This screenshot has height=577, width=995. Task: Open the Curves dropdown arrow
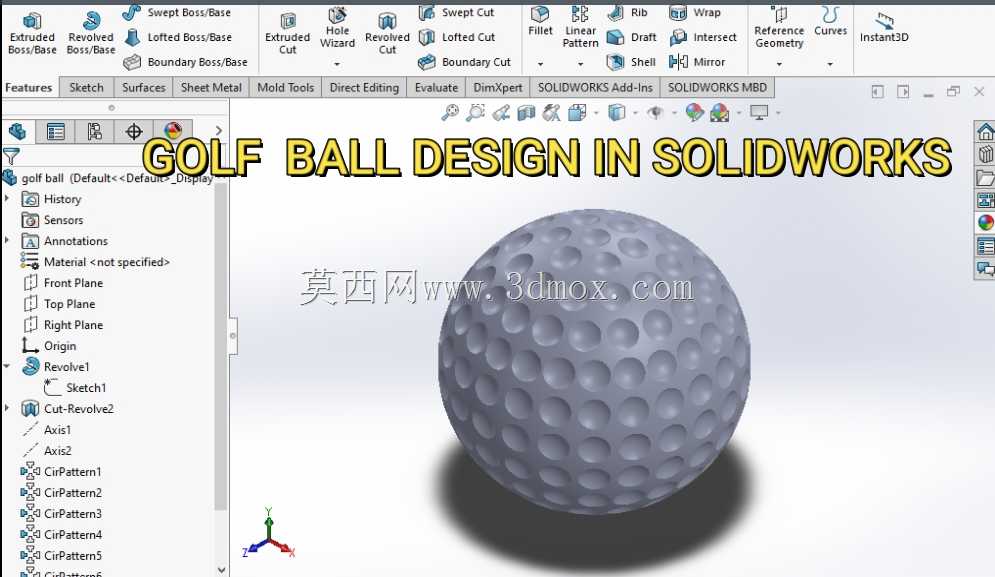point(830,63)
